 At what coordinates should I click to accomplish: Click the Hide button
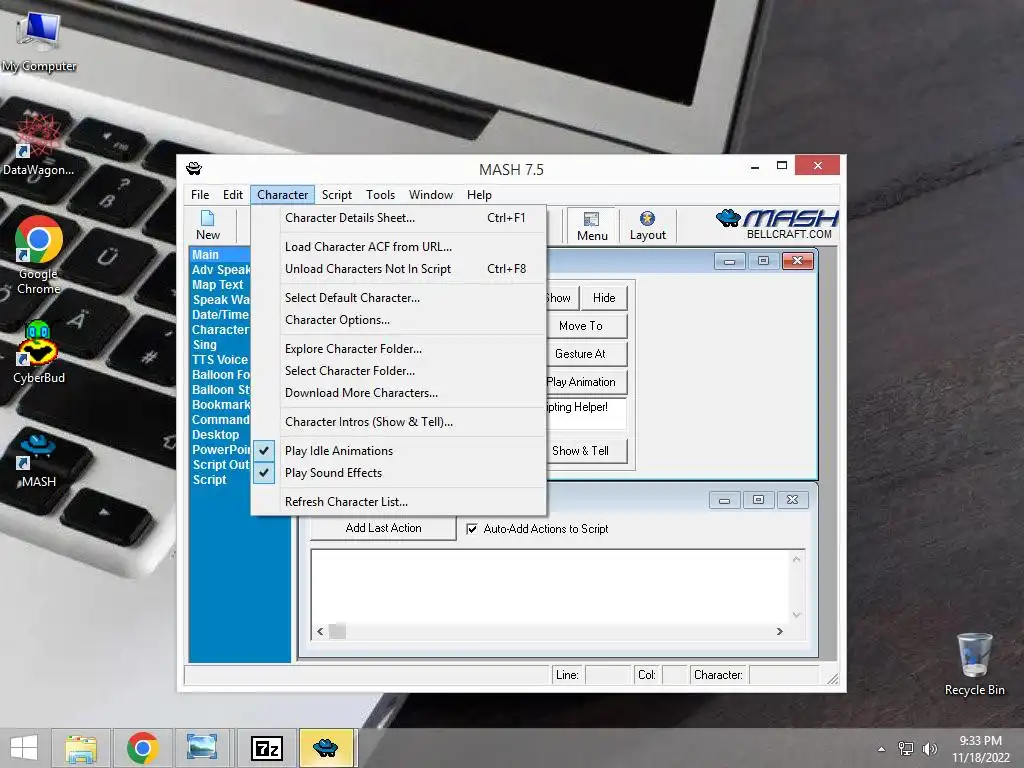pos(604,298)
